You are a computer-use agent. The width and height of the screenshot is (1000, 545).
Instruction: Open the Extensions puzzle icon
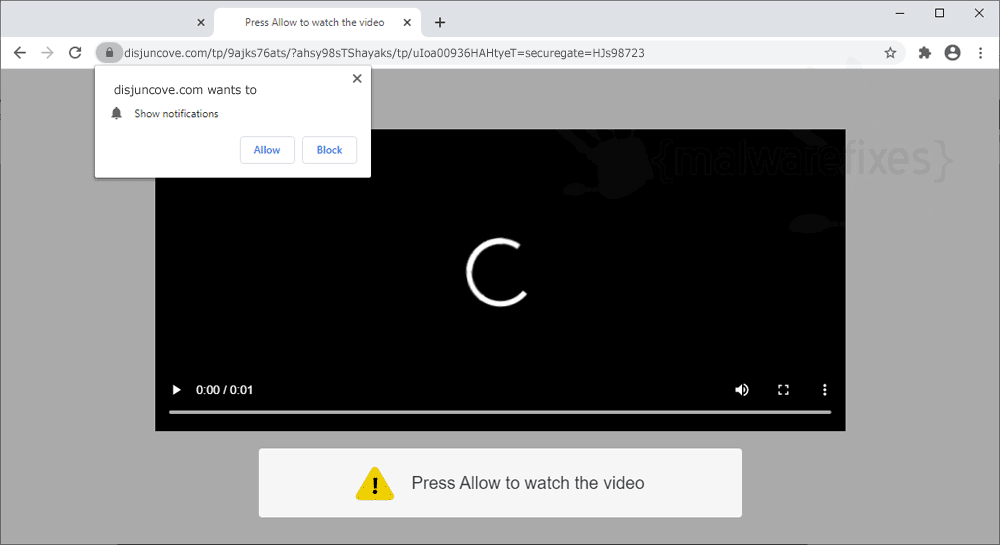click(x=925, y=53)
